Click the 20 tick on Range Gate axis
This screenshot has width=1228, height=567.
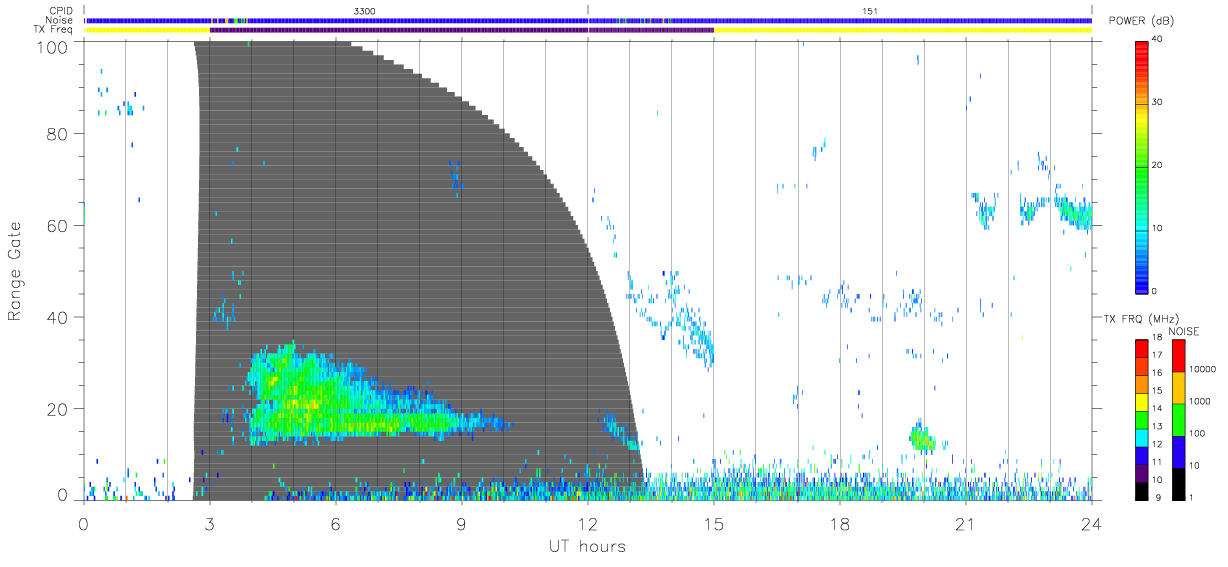59,409
